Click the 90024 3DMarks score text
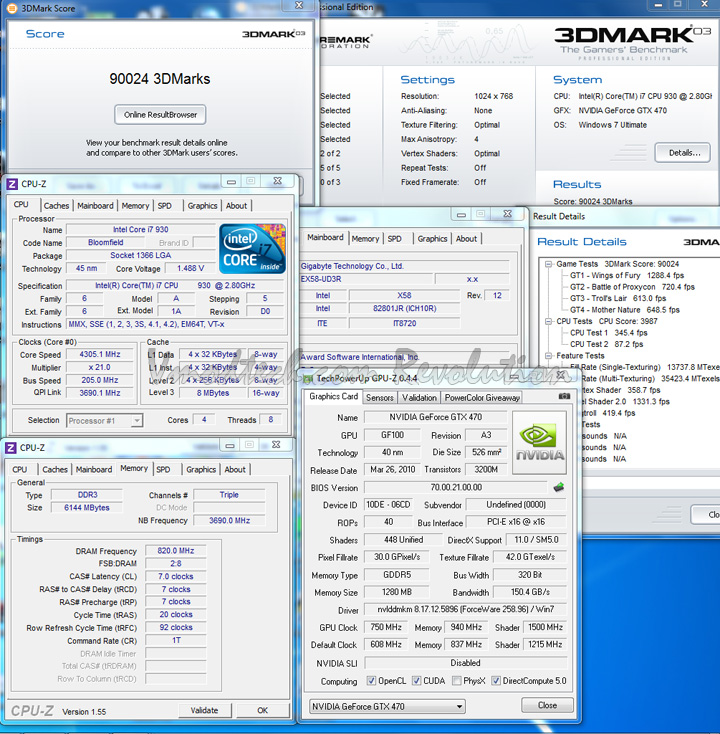Screen dimensions: 720x734 (x=160, y=79)
